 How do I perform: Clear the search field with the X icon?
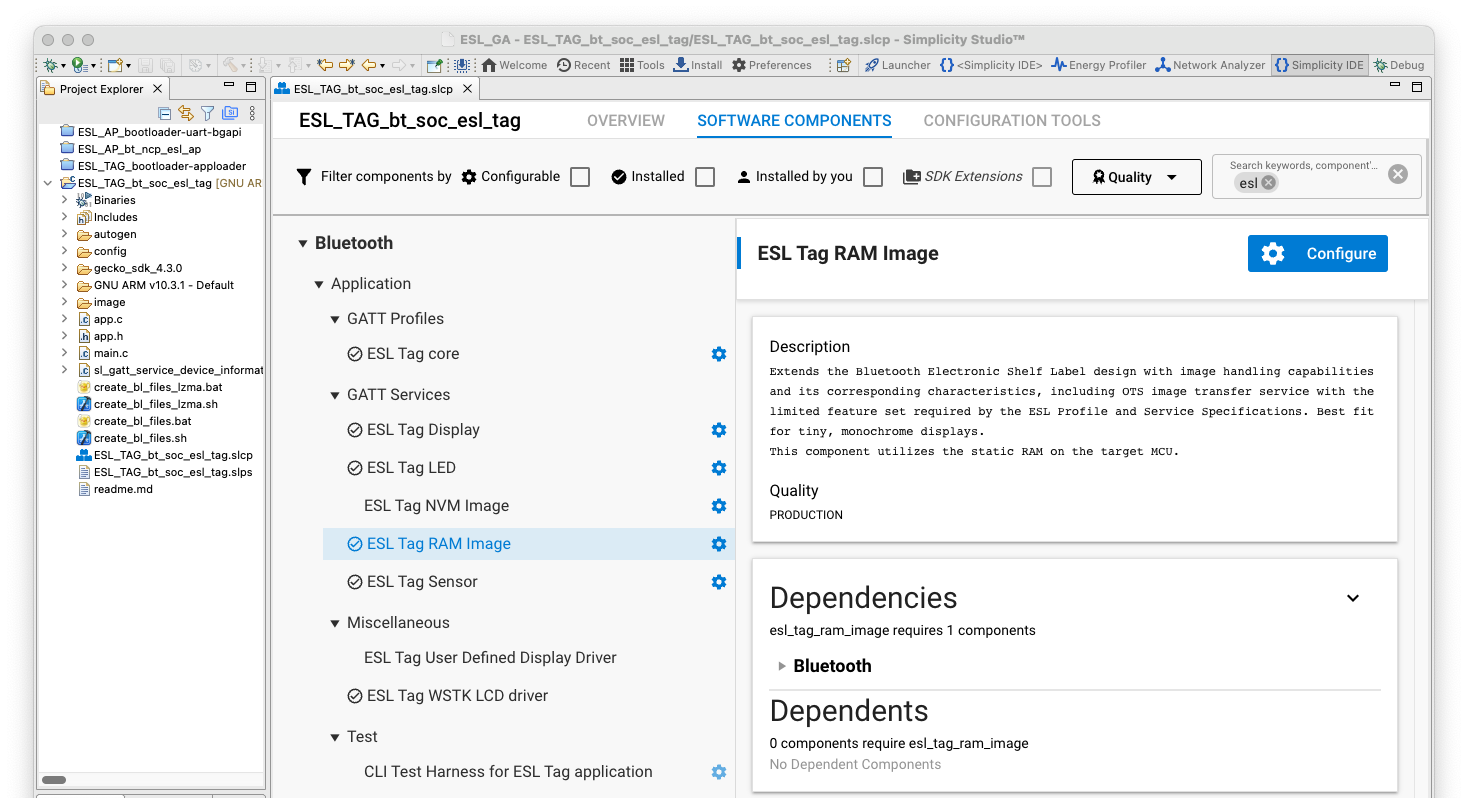(1397, 174)
